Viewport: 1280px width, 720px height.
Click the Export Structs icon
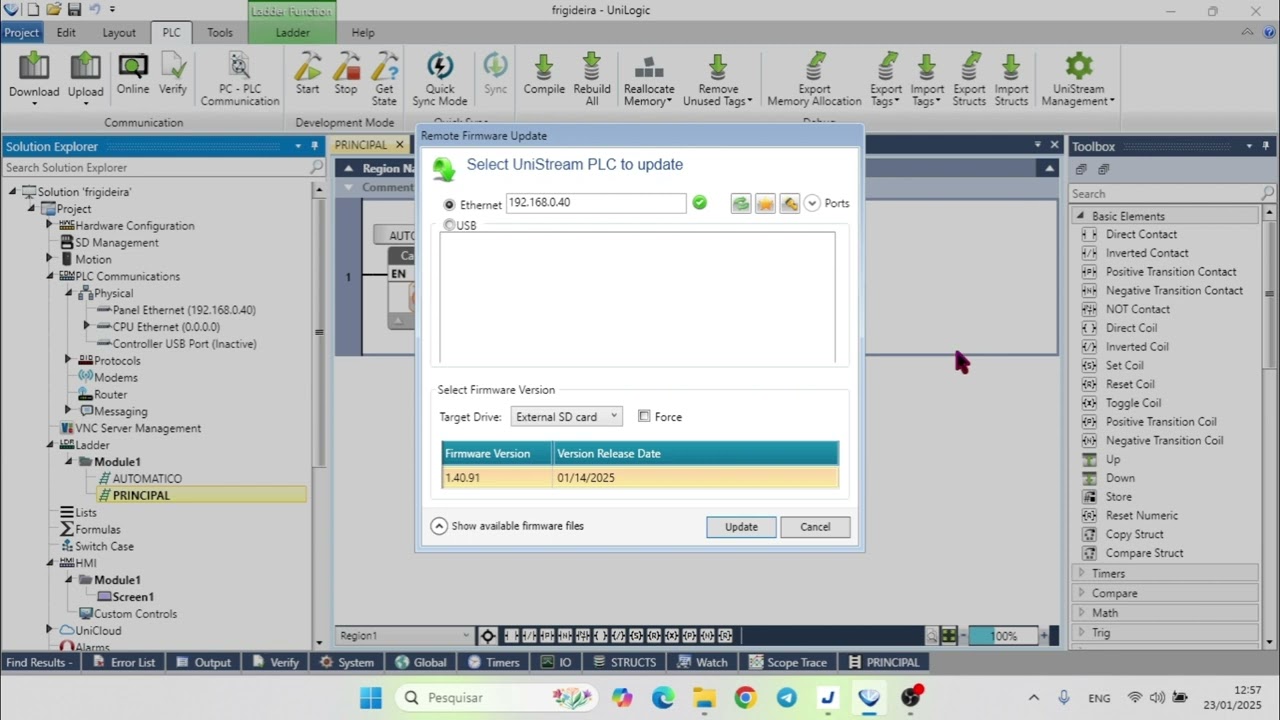[969, 80]
